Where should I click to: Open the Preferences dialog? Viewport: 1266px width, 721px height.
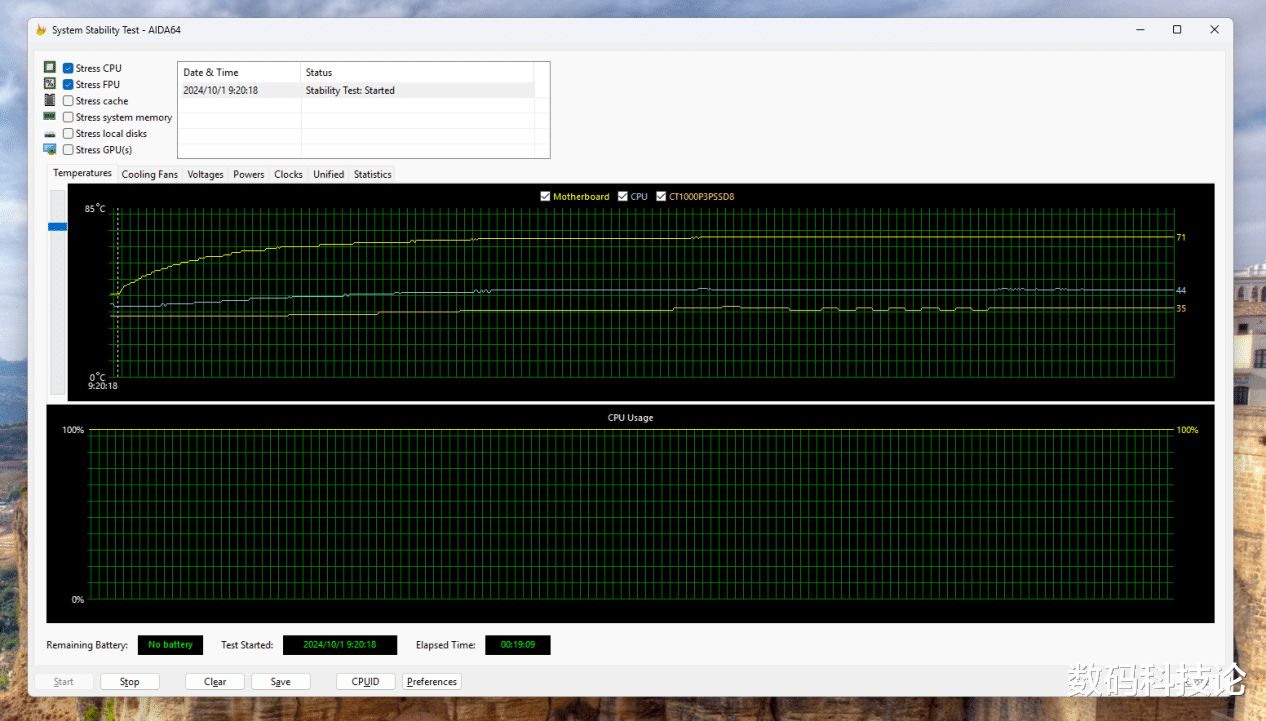(x=432, y=682)
